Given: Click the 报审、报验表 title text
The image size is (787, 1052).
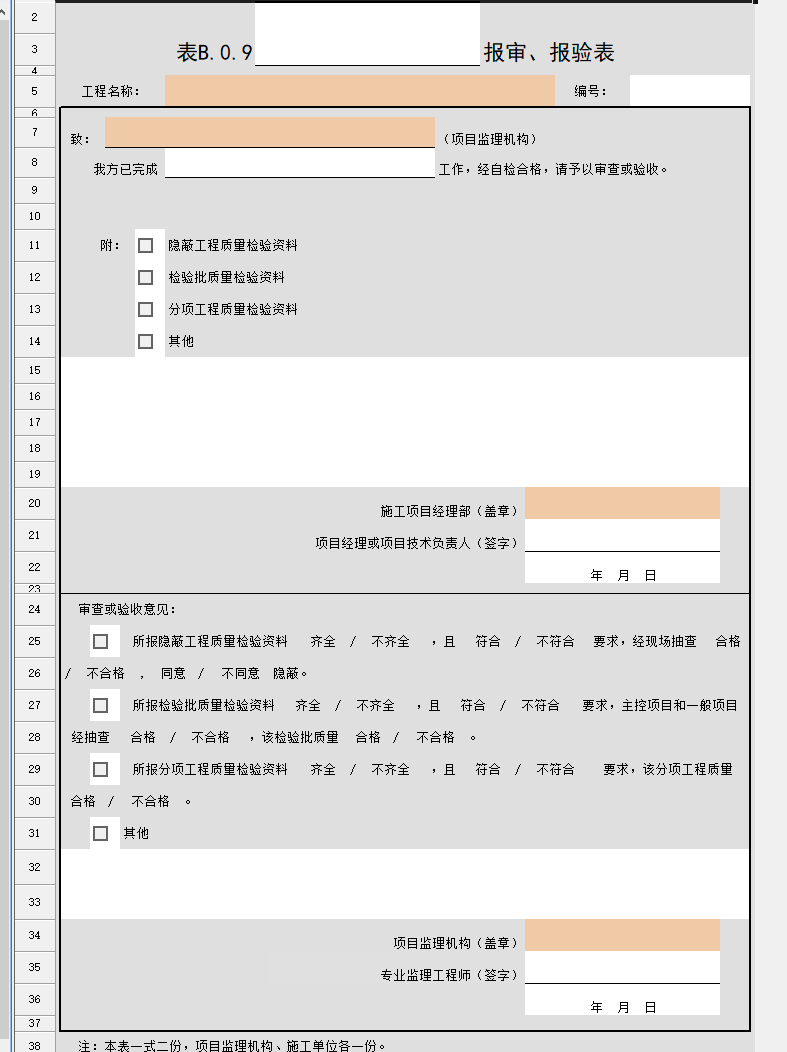Looking at the screenshot, I should pos(549,52).
